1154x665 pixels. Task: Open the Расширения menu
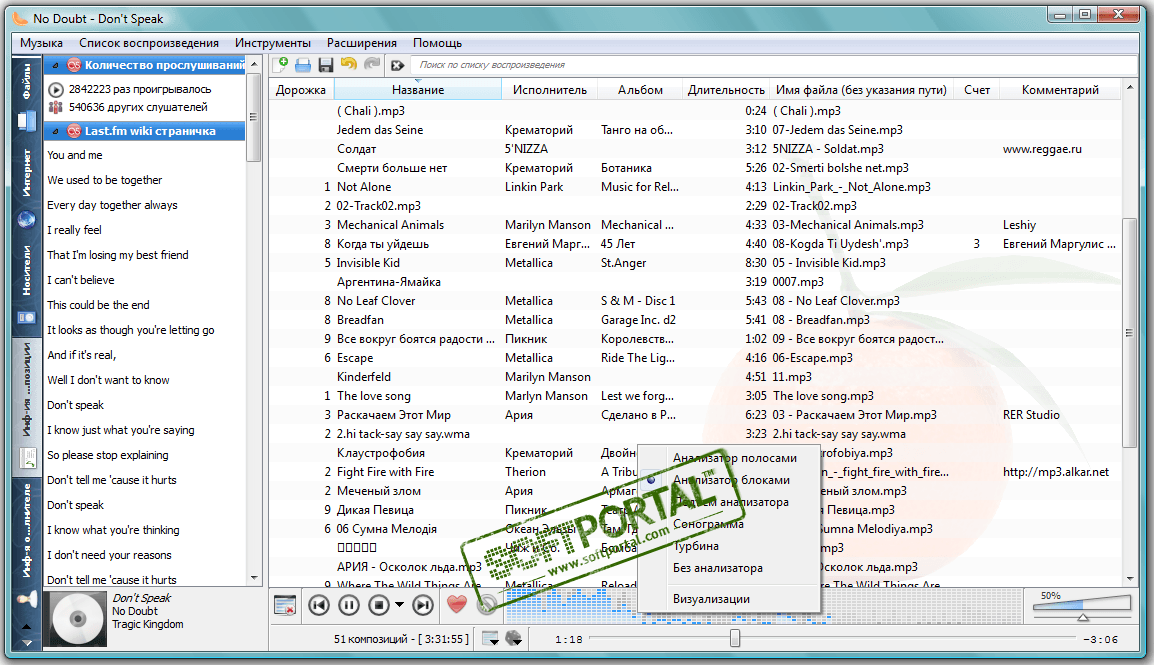coord(362,43)
